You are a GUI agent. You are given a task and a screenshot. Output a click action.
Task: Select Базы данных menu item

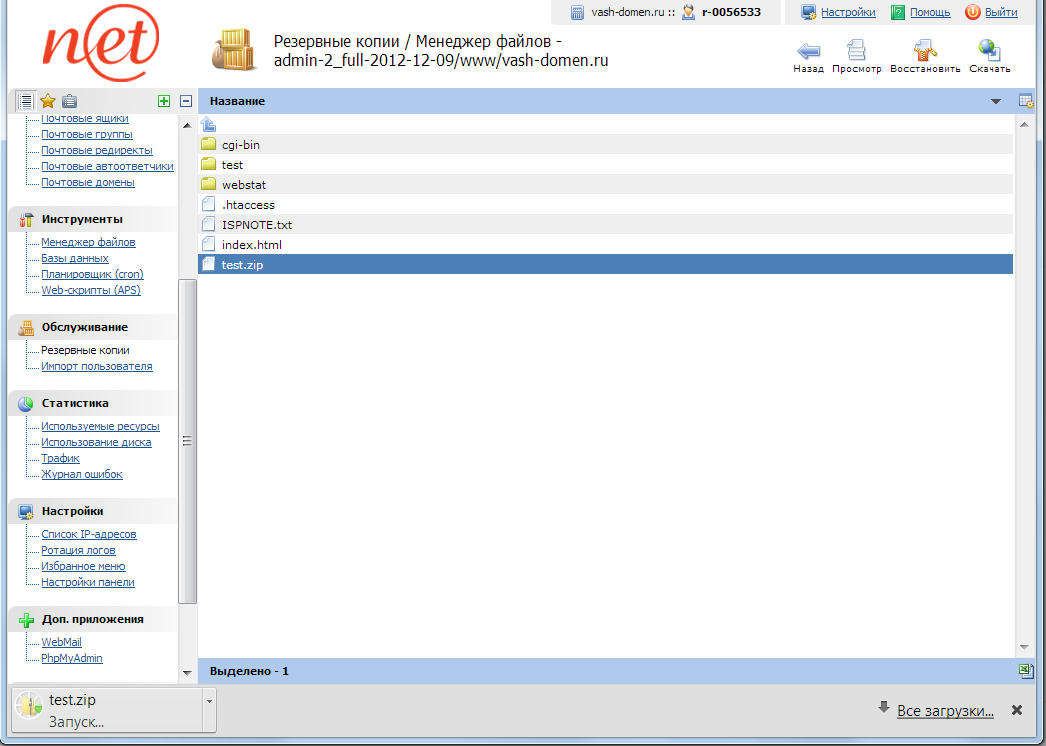coord(75,258)
